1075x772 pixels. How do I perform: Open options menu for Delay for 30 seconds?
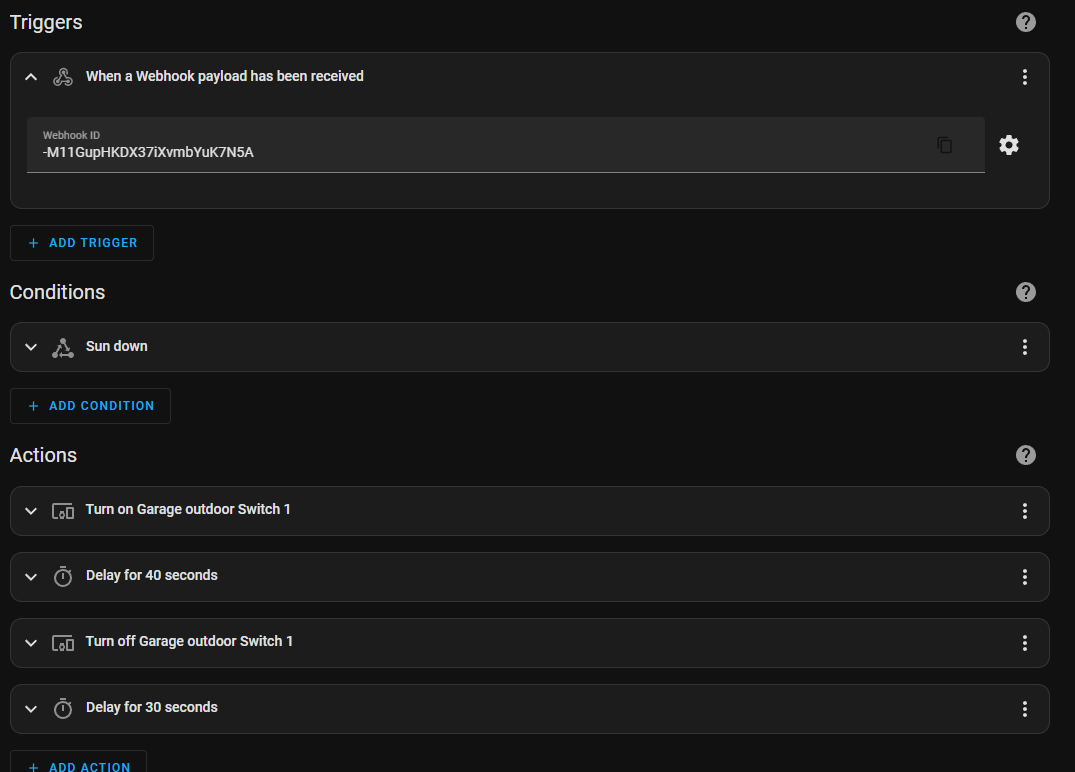1024,709
